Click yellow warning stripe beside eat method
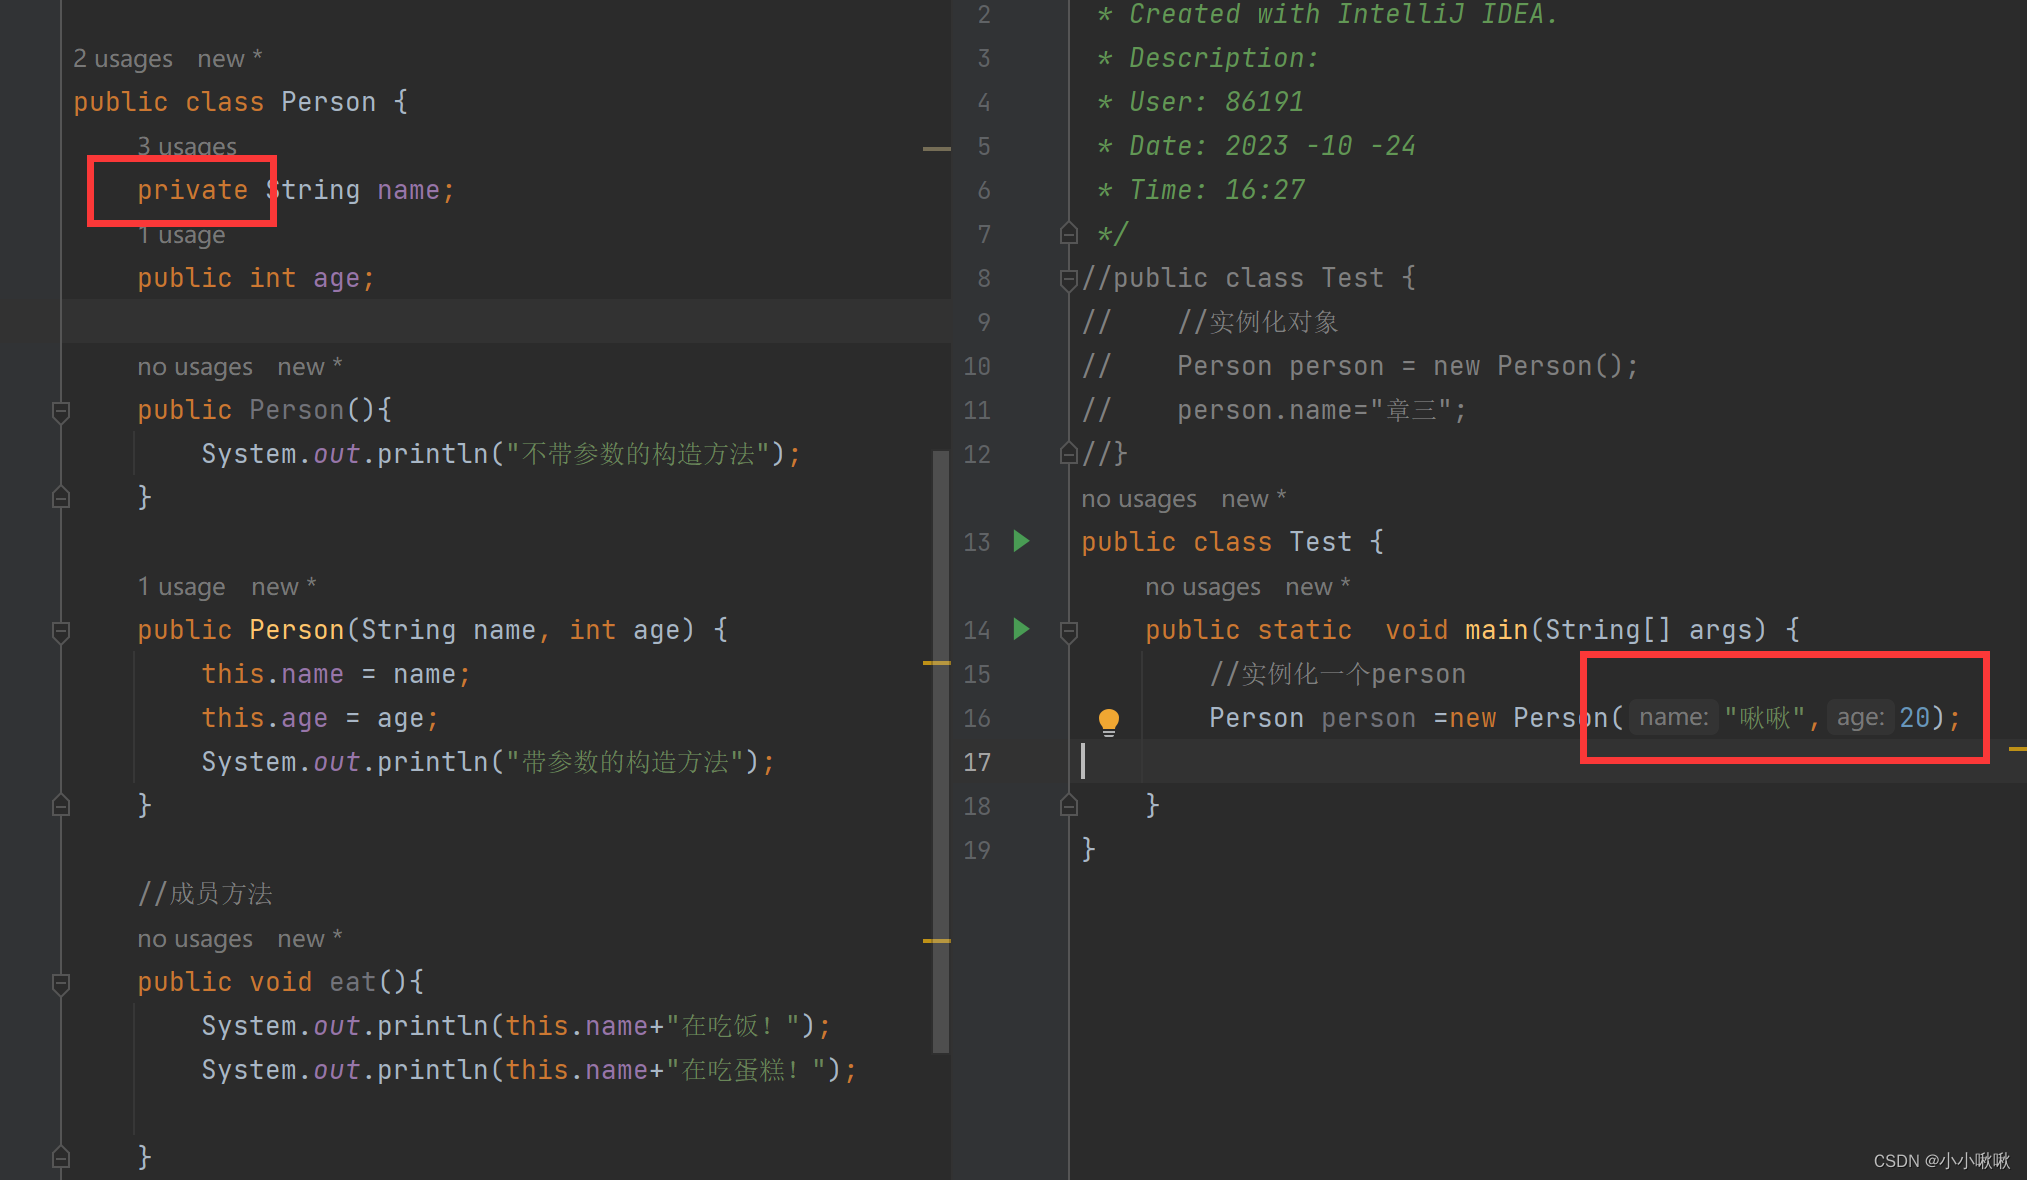The width and height of the screenshot is (2027, 1180). (936, 941)
